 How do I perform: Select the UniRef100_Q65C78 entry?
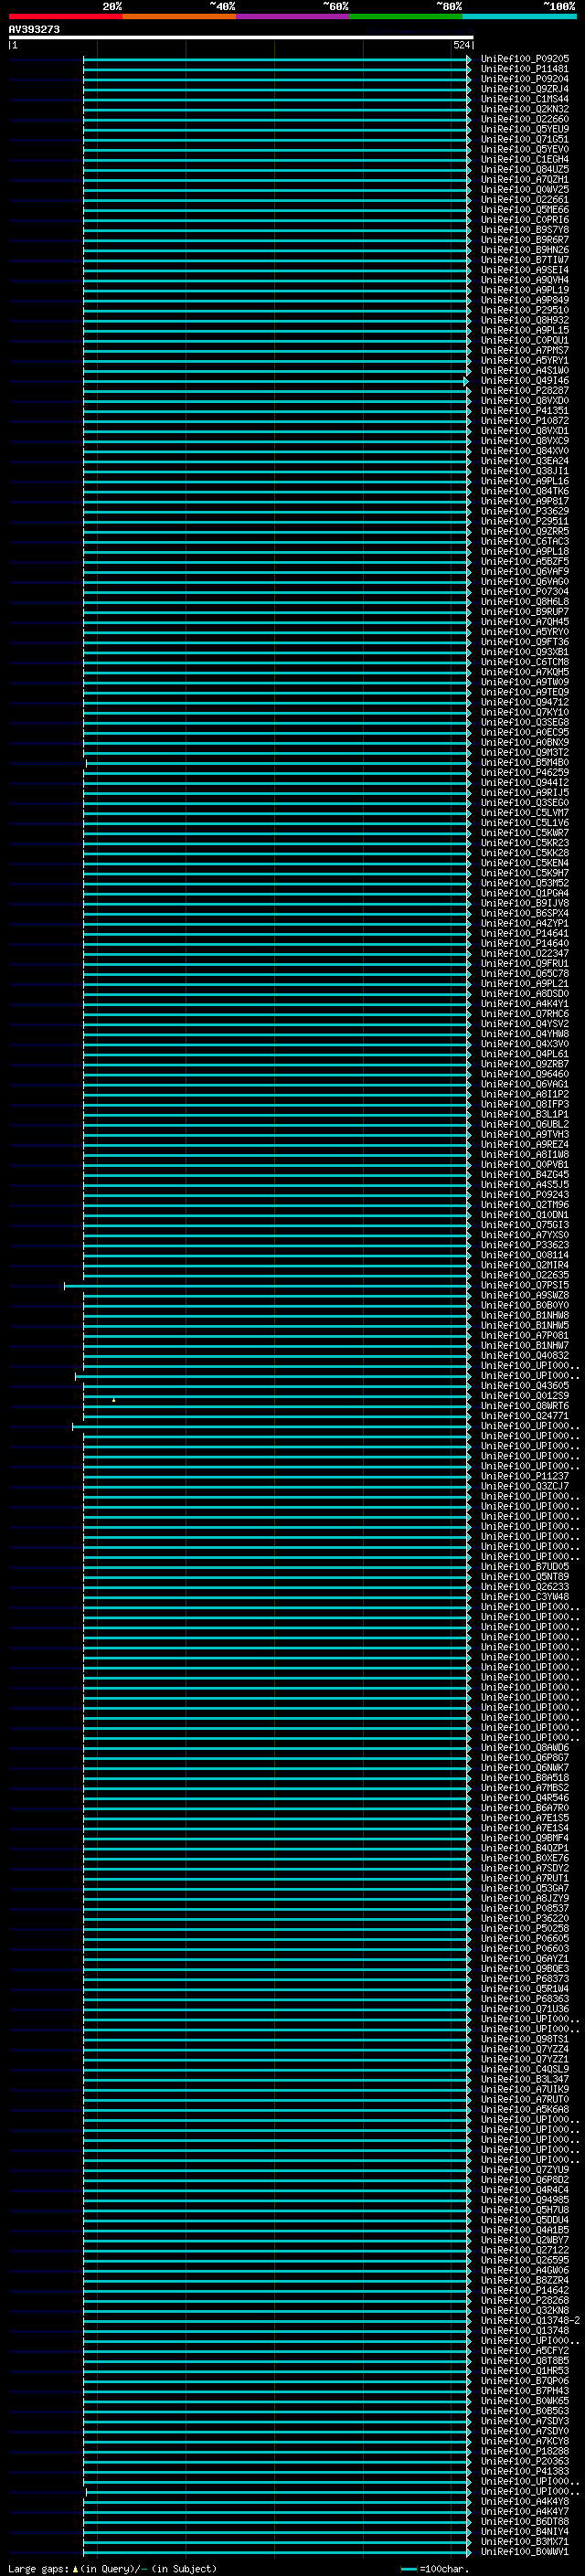click(525, 974)
